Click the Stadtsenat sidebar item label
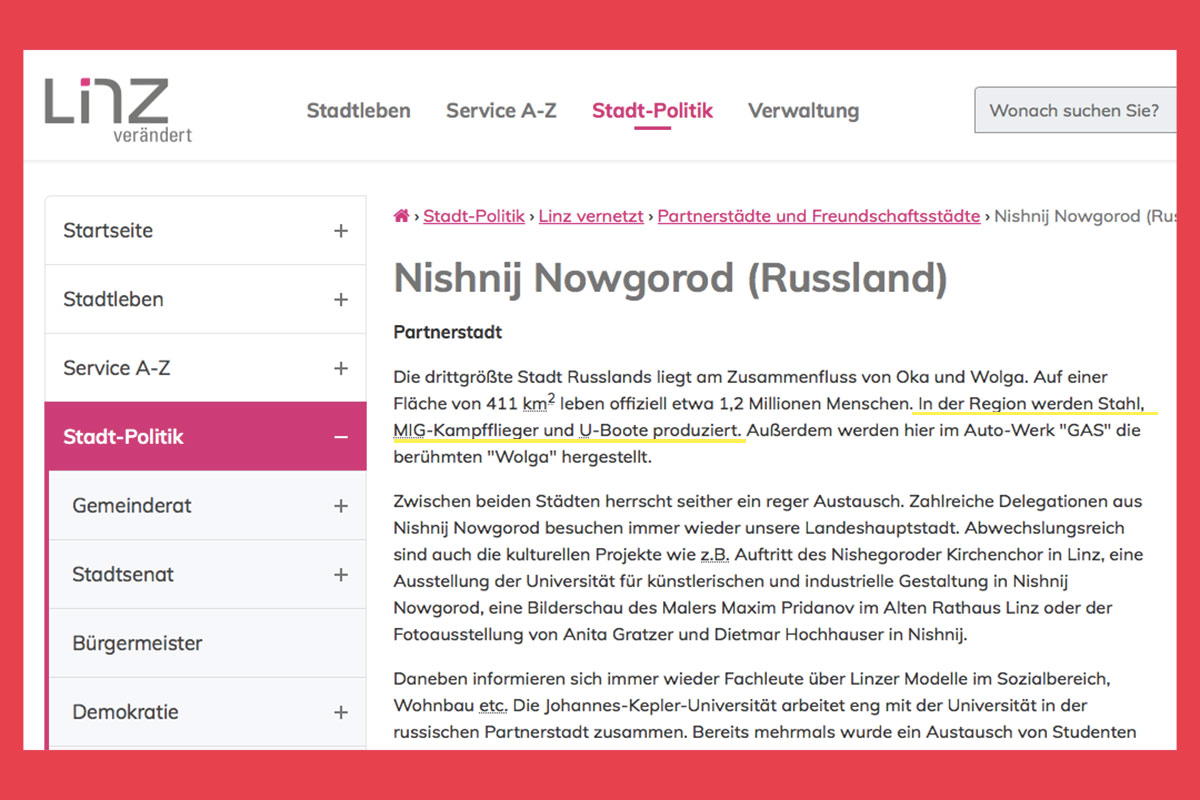1200x800 pixels. tap(123, 575)
